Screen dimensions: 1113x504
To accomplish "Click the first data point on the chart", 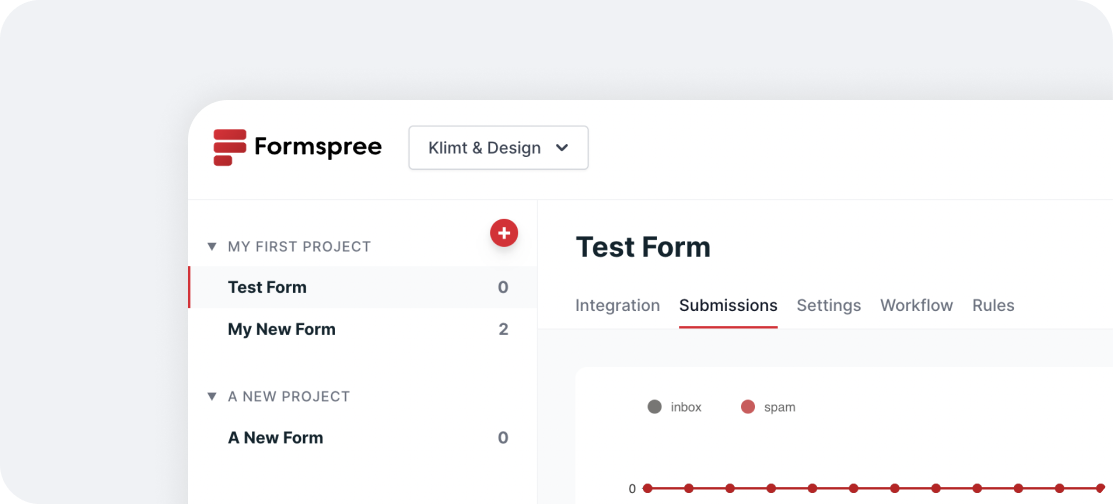I will point(648,488).
